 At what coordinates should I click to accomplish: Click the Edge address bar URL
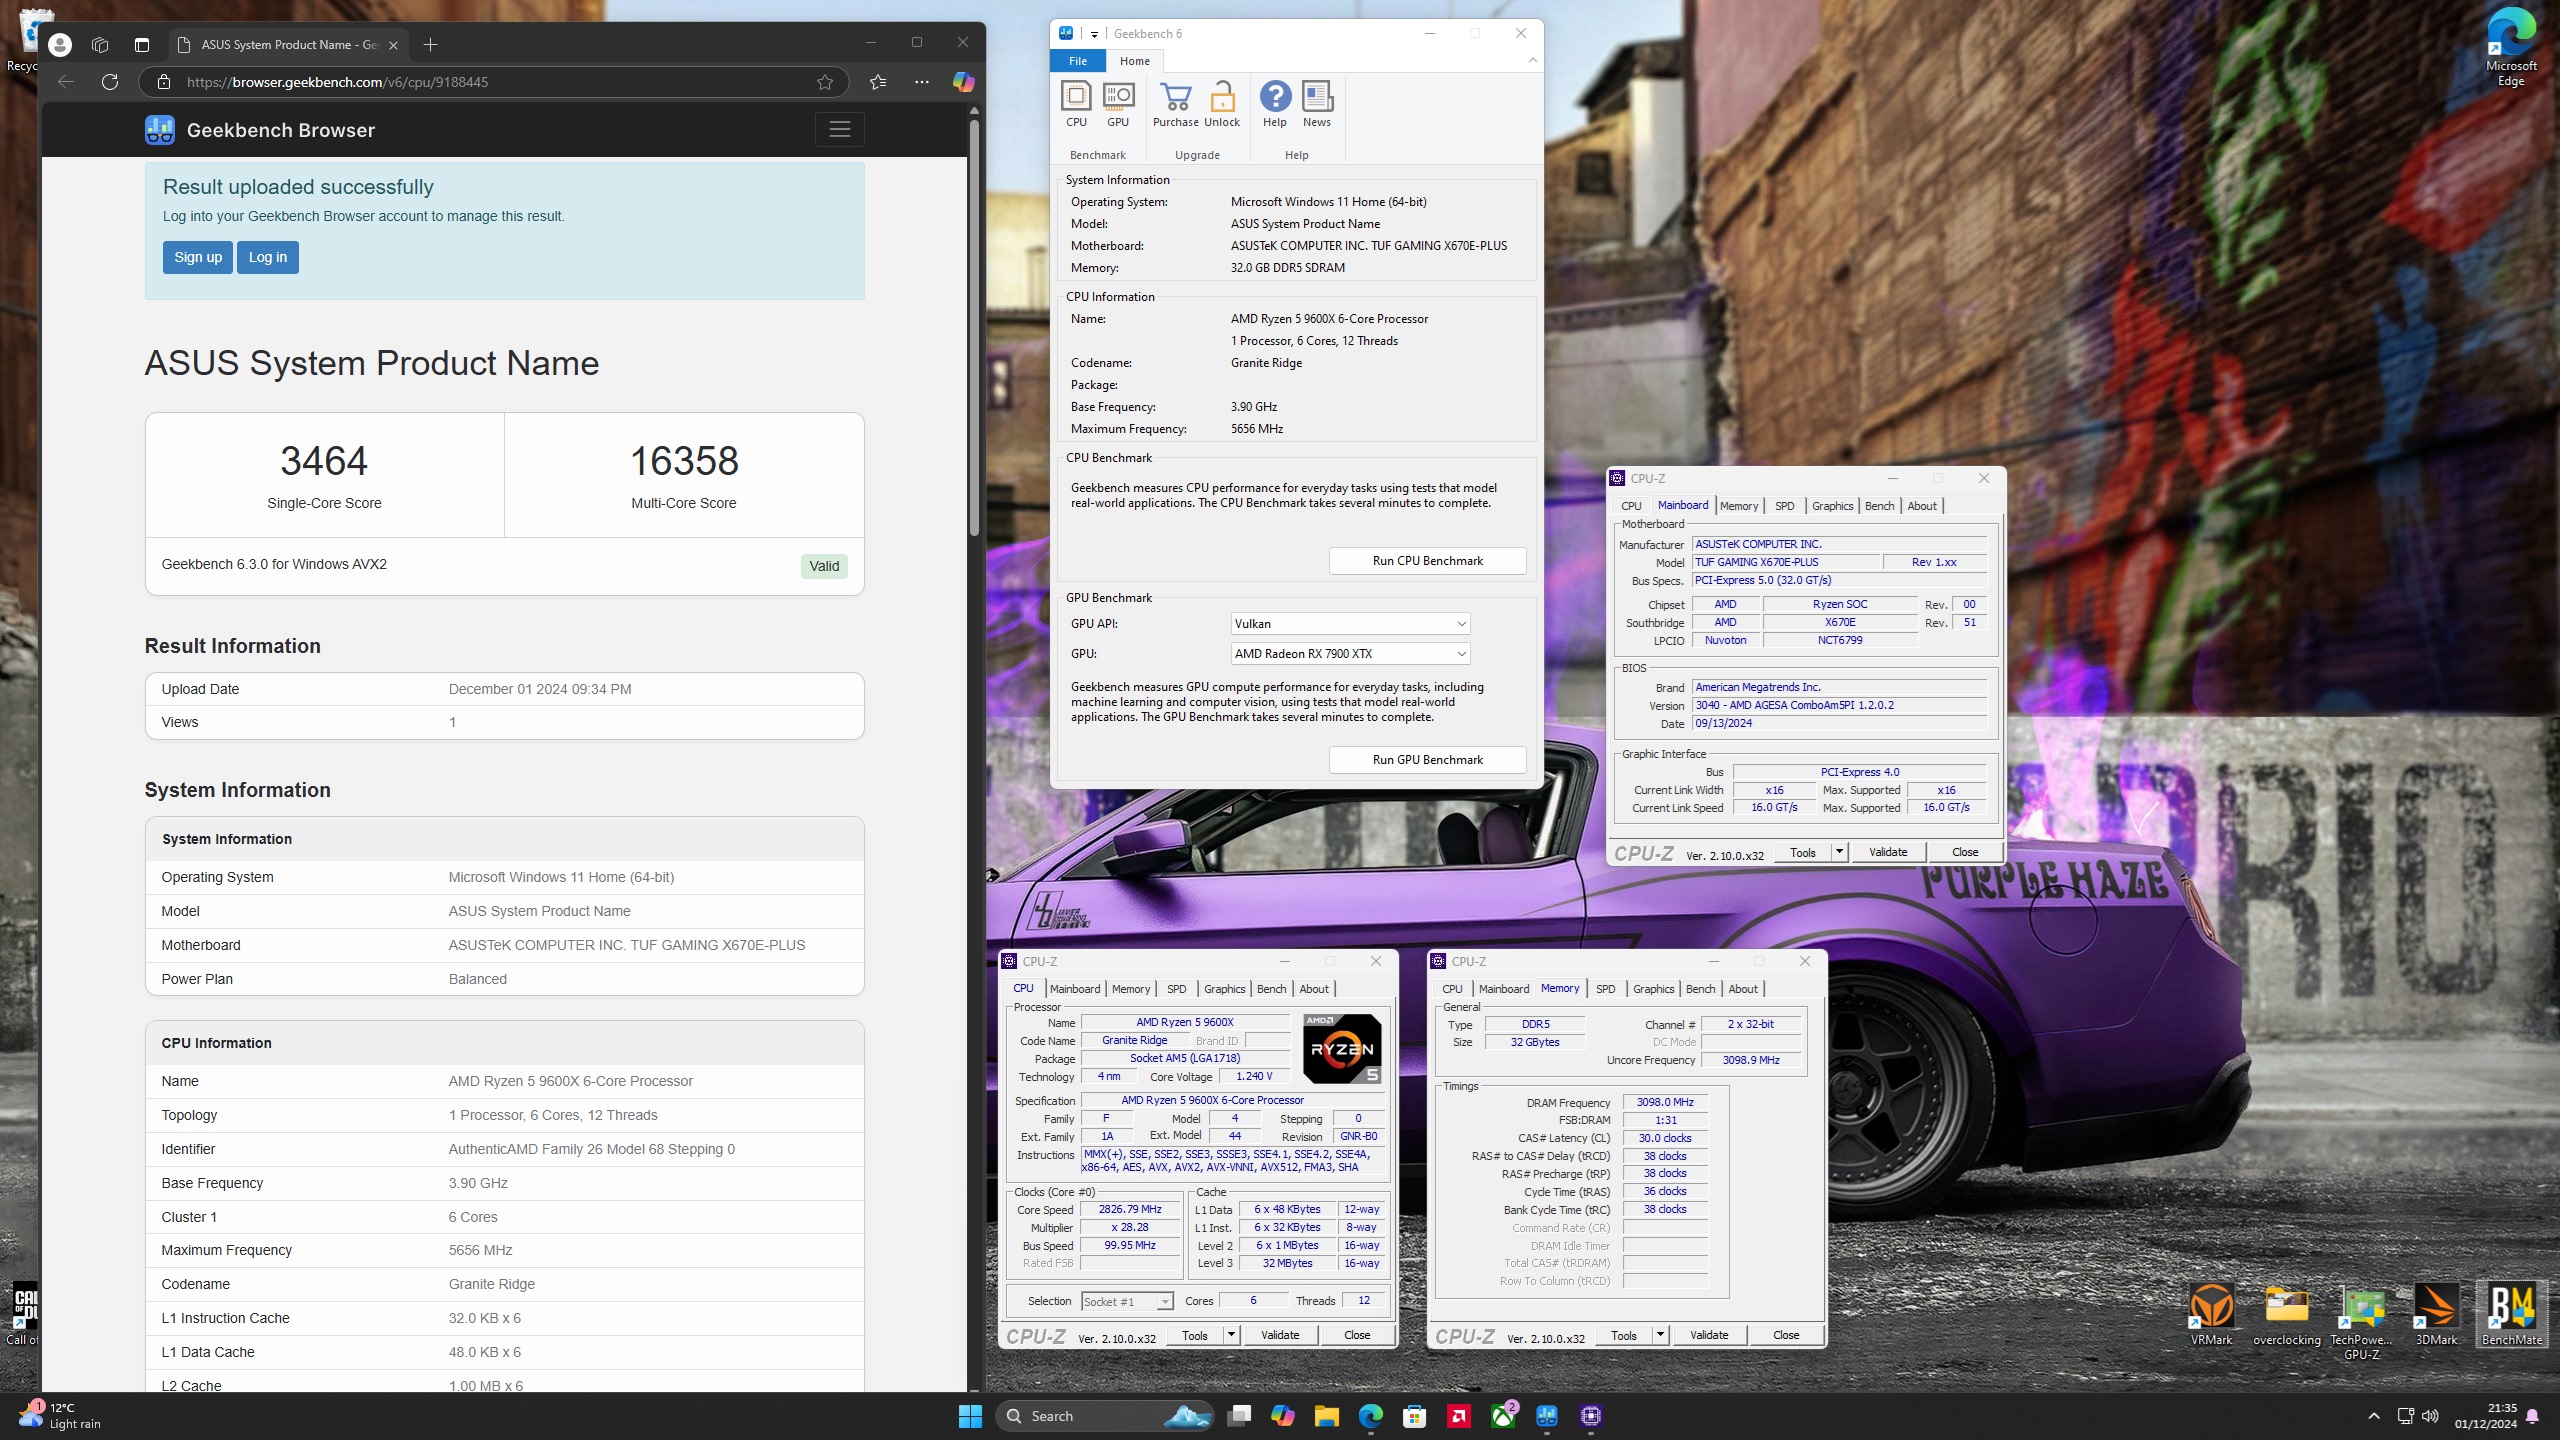tap(338, 82)
